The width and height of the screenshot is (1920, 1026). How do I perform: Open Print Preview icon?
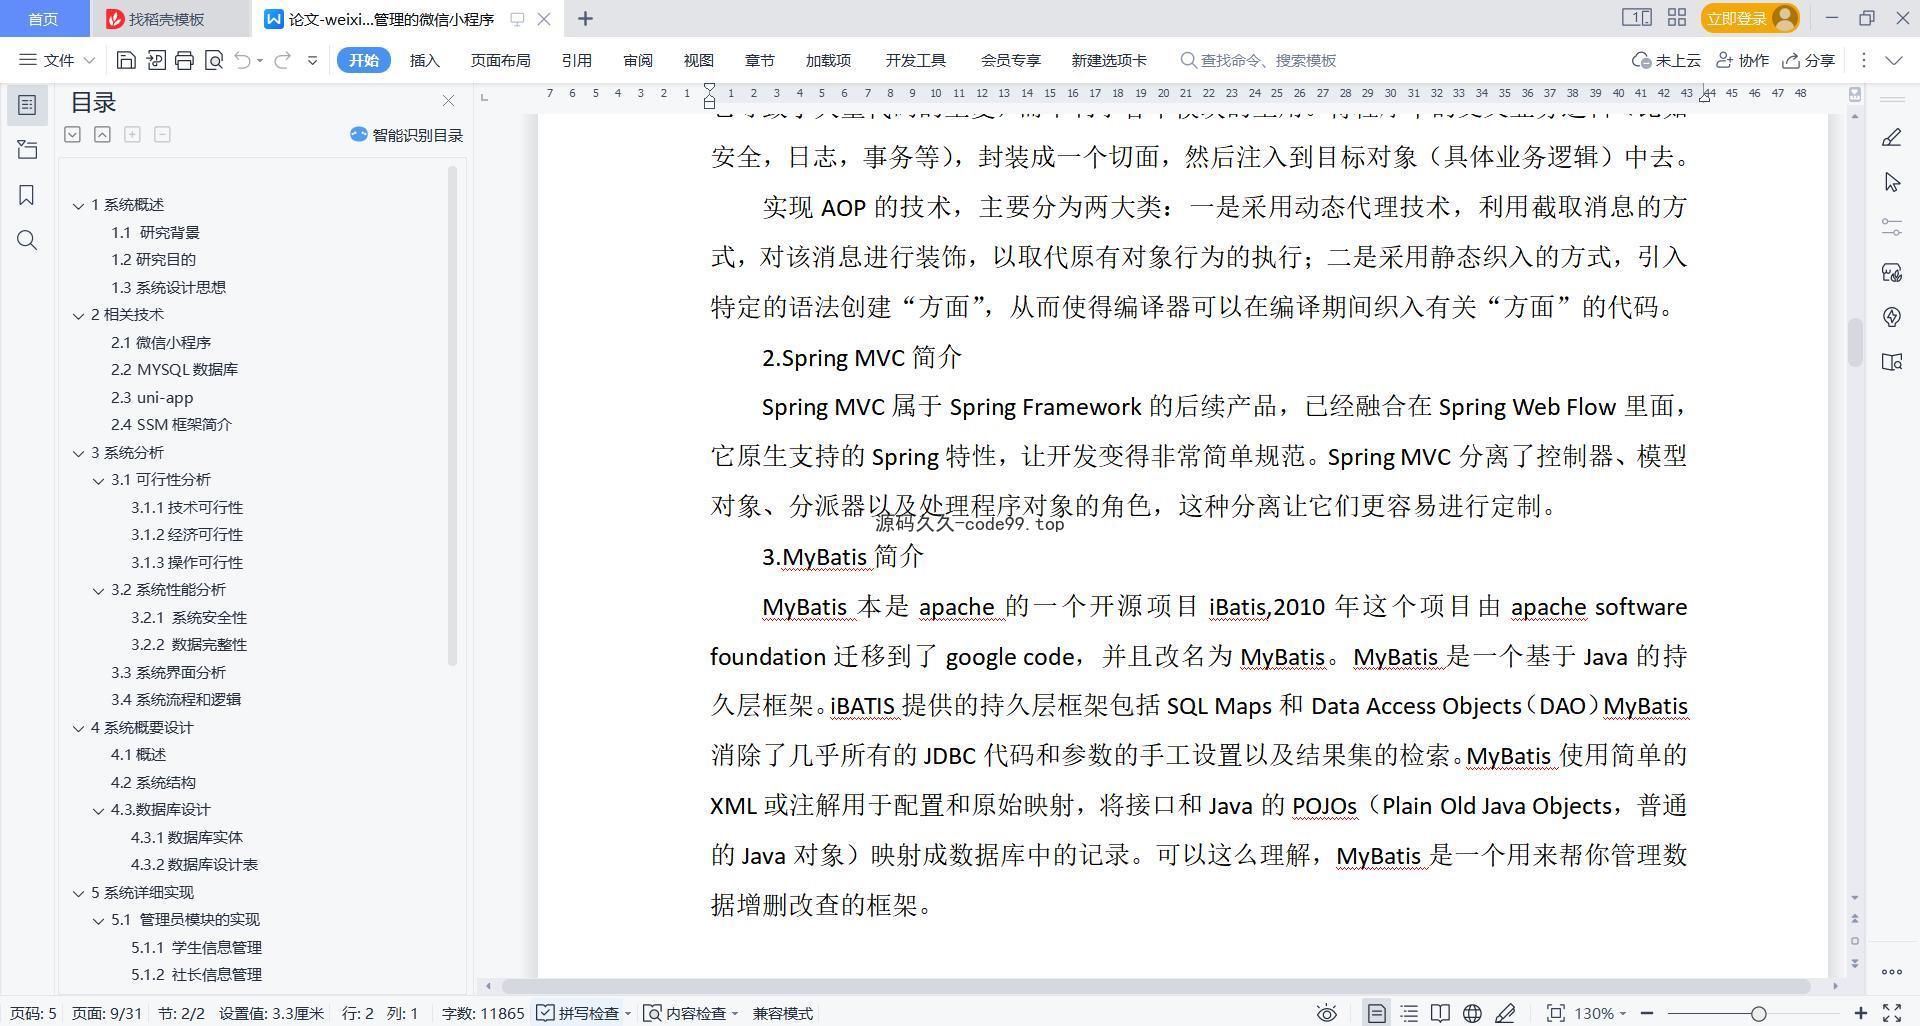click(x=213, y=60)
